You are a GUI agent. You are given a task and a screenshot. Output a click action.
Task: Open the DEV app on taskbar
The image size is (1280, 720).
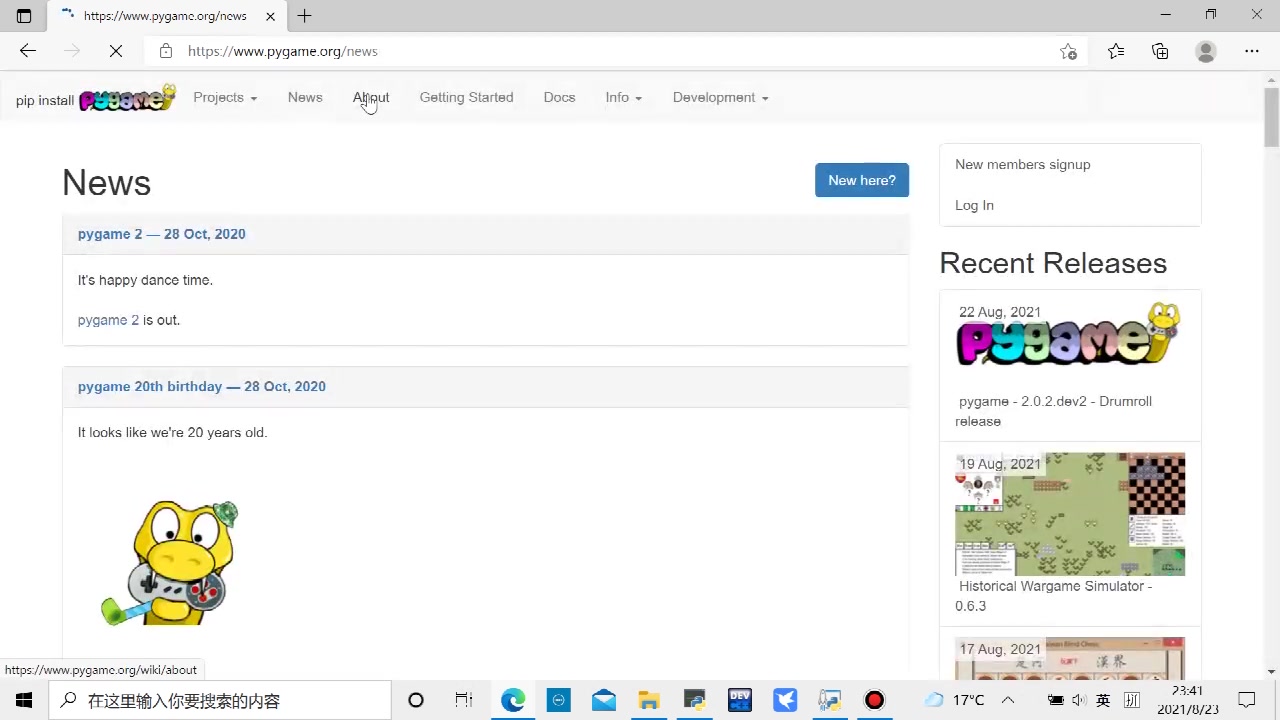(x=740, y=700)
